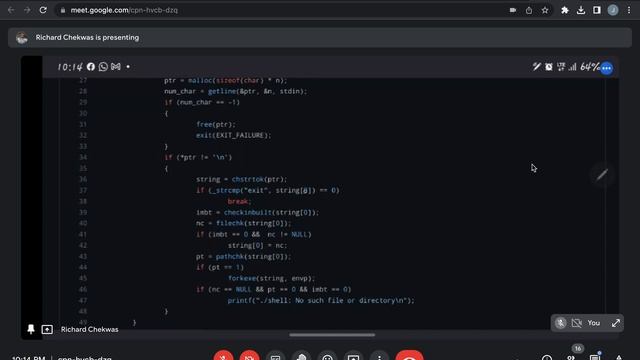Open the Chrome profile avatar
This screenshot has height=360, width=640.
pos(613,11)
